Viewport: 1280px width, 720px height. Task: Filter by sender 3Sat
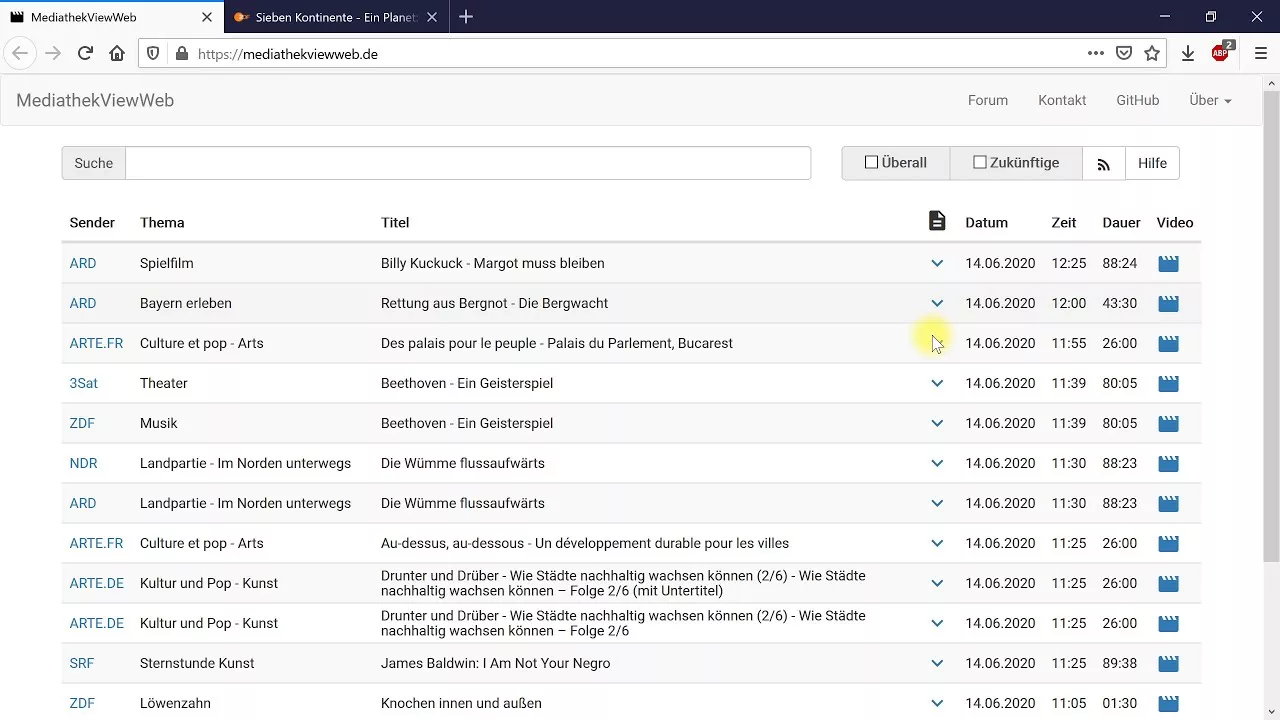[x=84, y=384]
